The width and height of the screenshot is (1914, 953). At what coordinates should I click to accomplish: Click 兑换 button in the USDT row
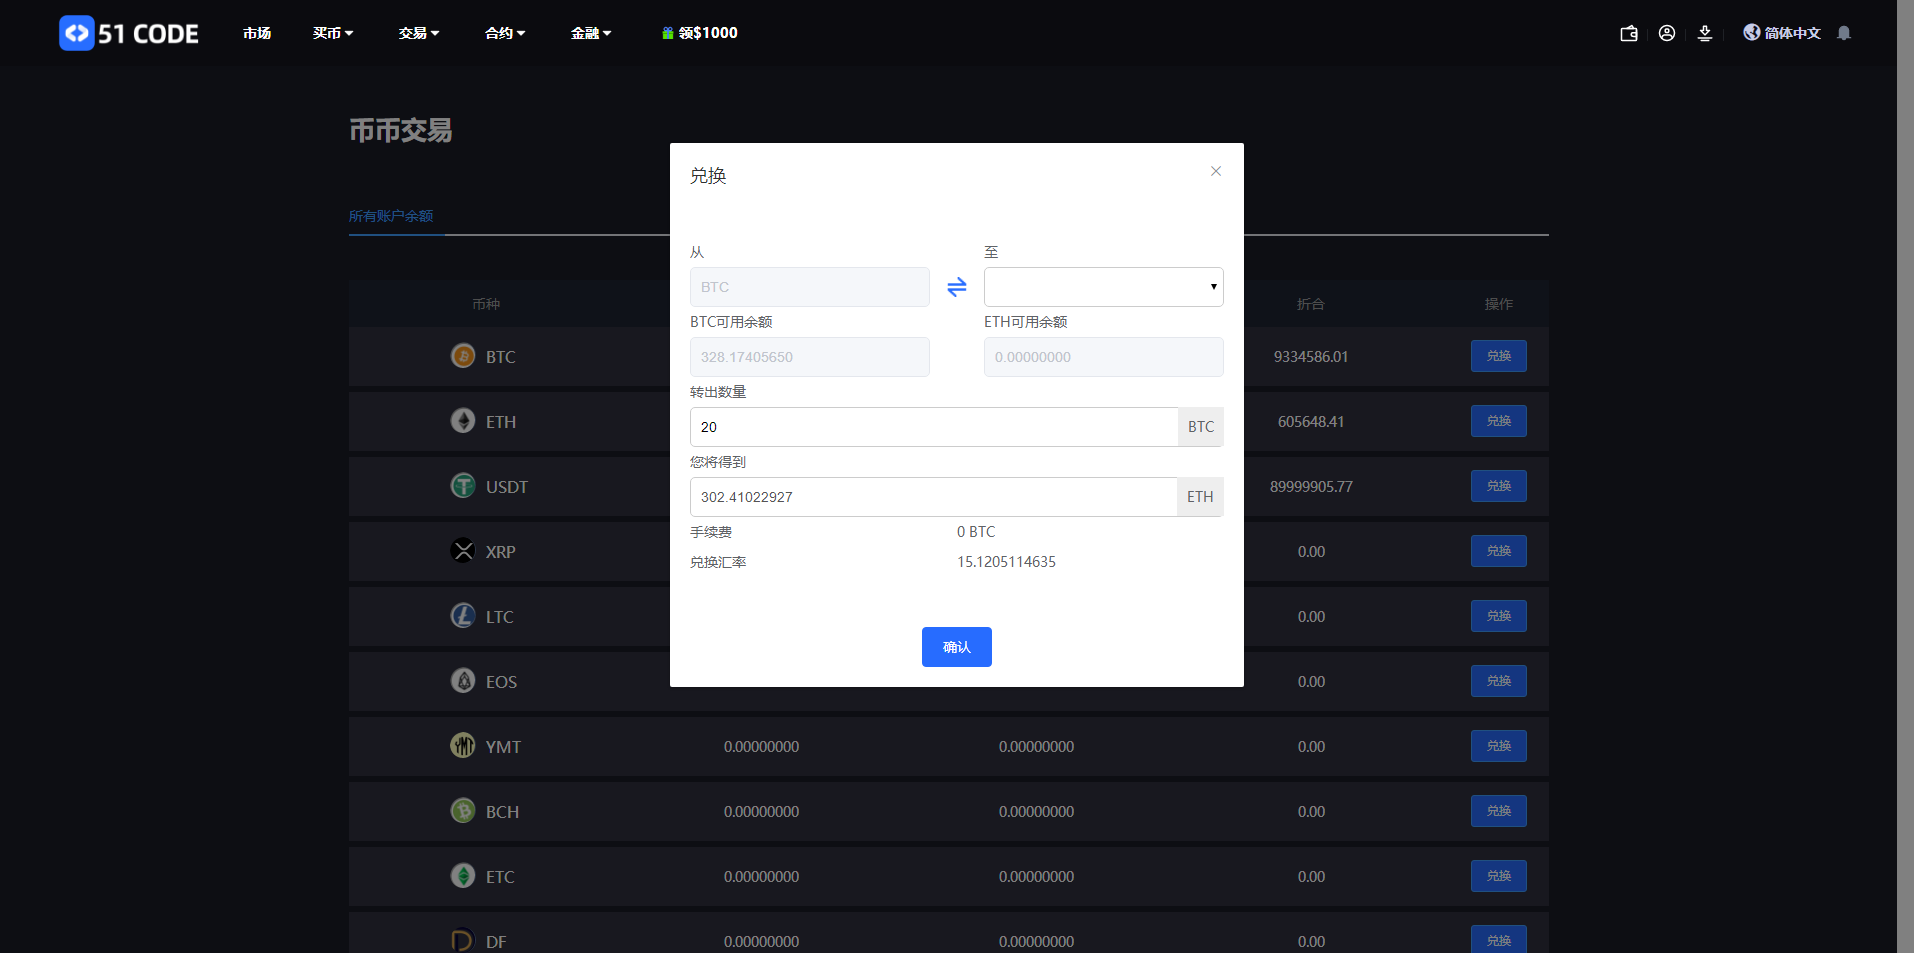(x=1499, y=486)
